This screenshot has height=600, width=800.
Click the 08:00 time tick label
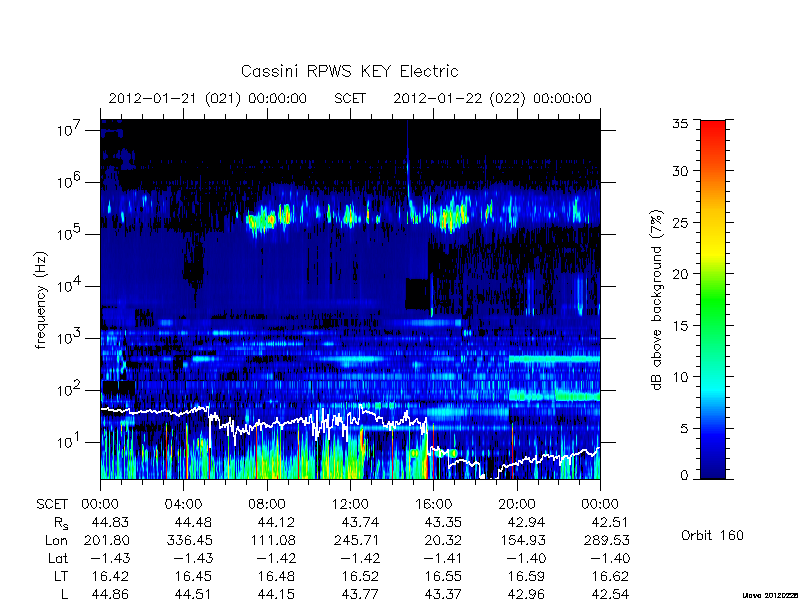[267, 505]
